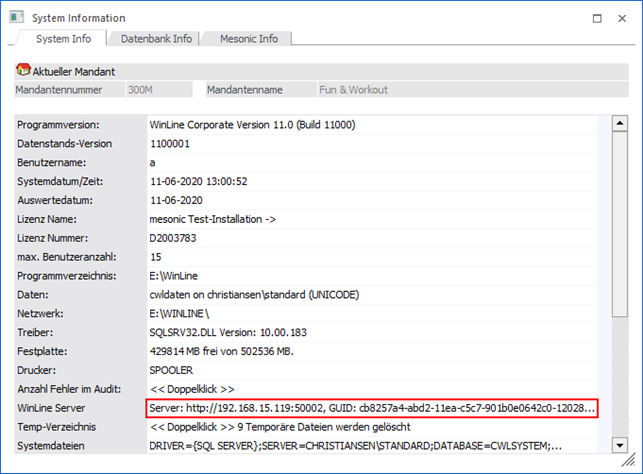Click the Doppelklick value for Anzahl Fehler im Audit

tap(193, 389)
